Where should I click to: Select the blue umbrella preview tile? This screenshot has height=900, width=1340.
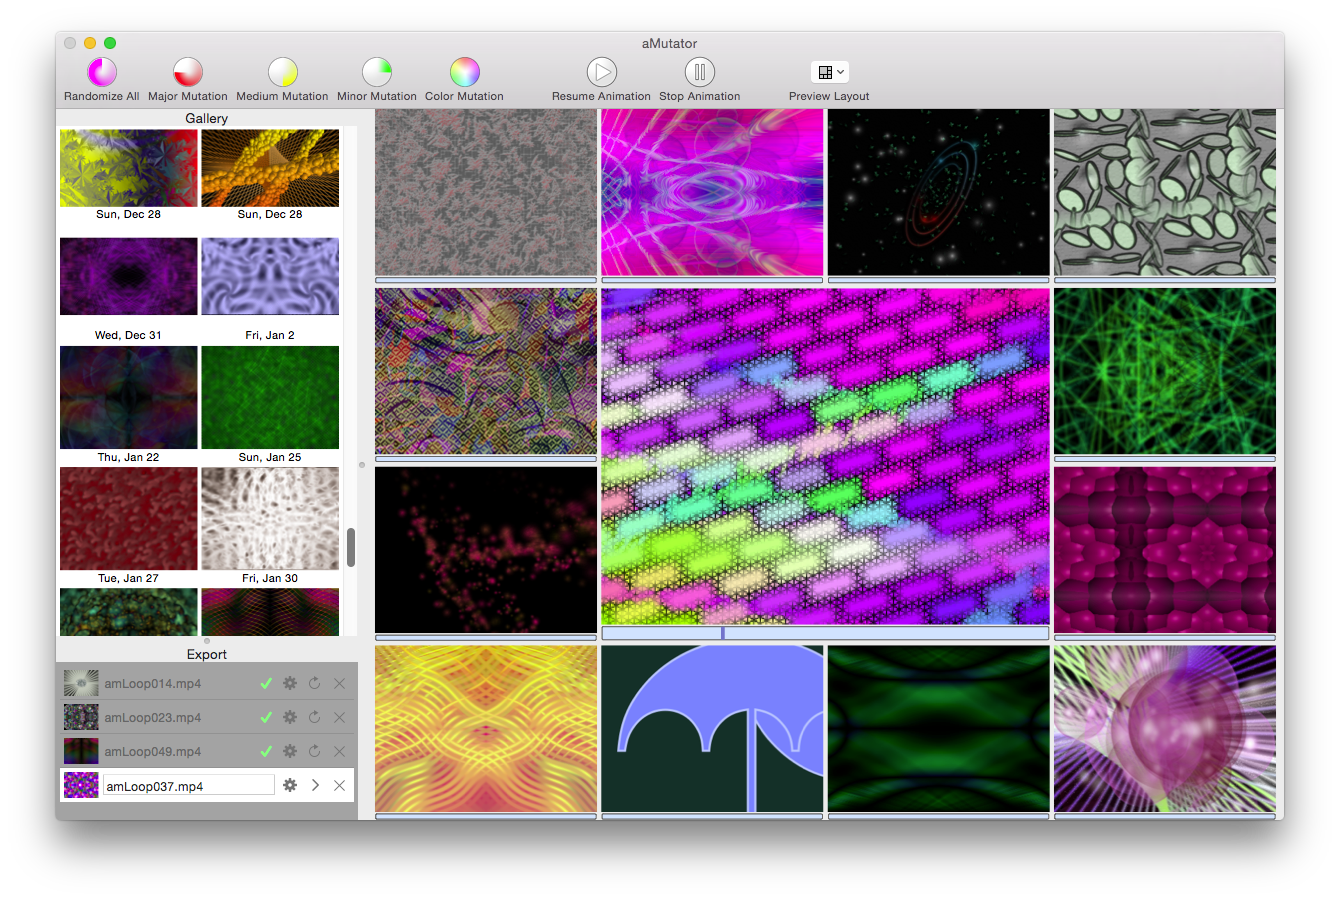click(712, 728)
